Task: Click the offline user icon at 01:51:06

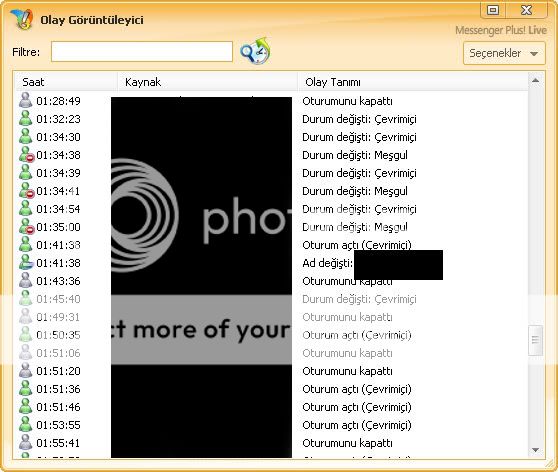Action: point(25,352)
